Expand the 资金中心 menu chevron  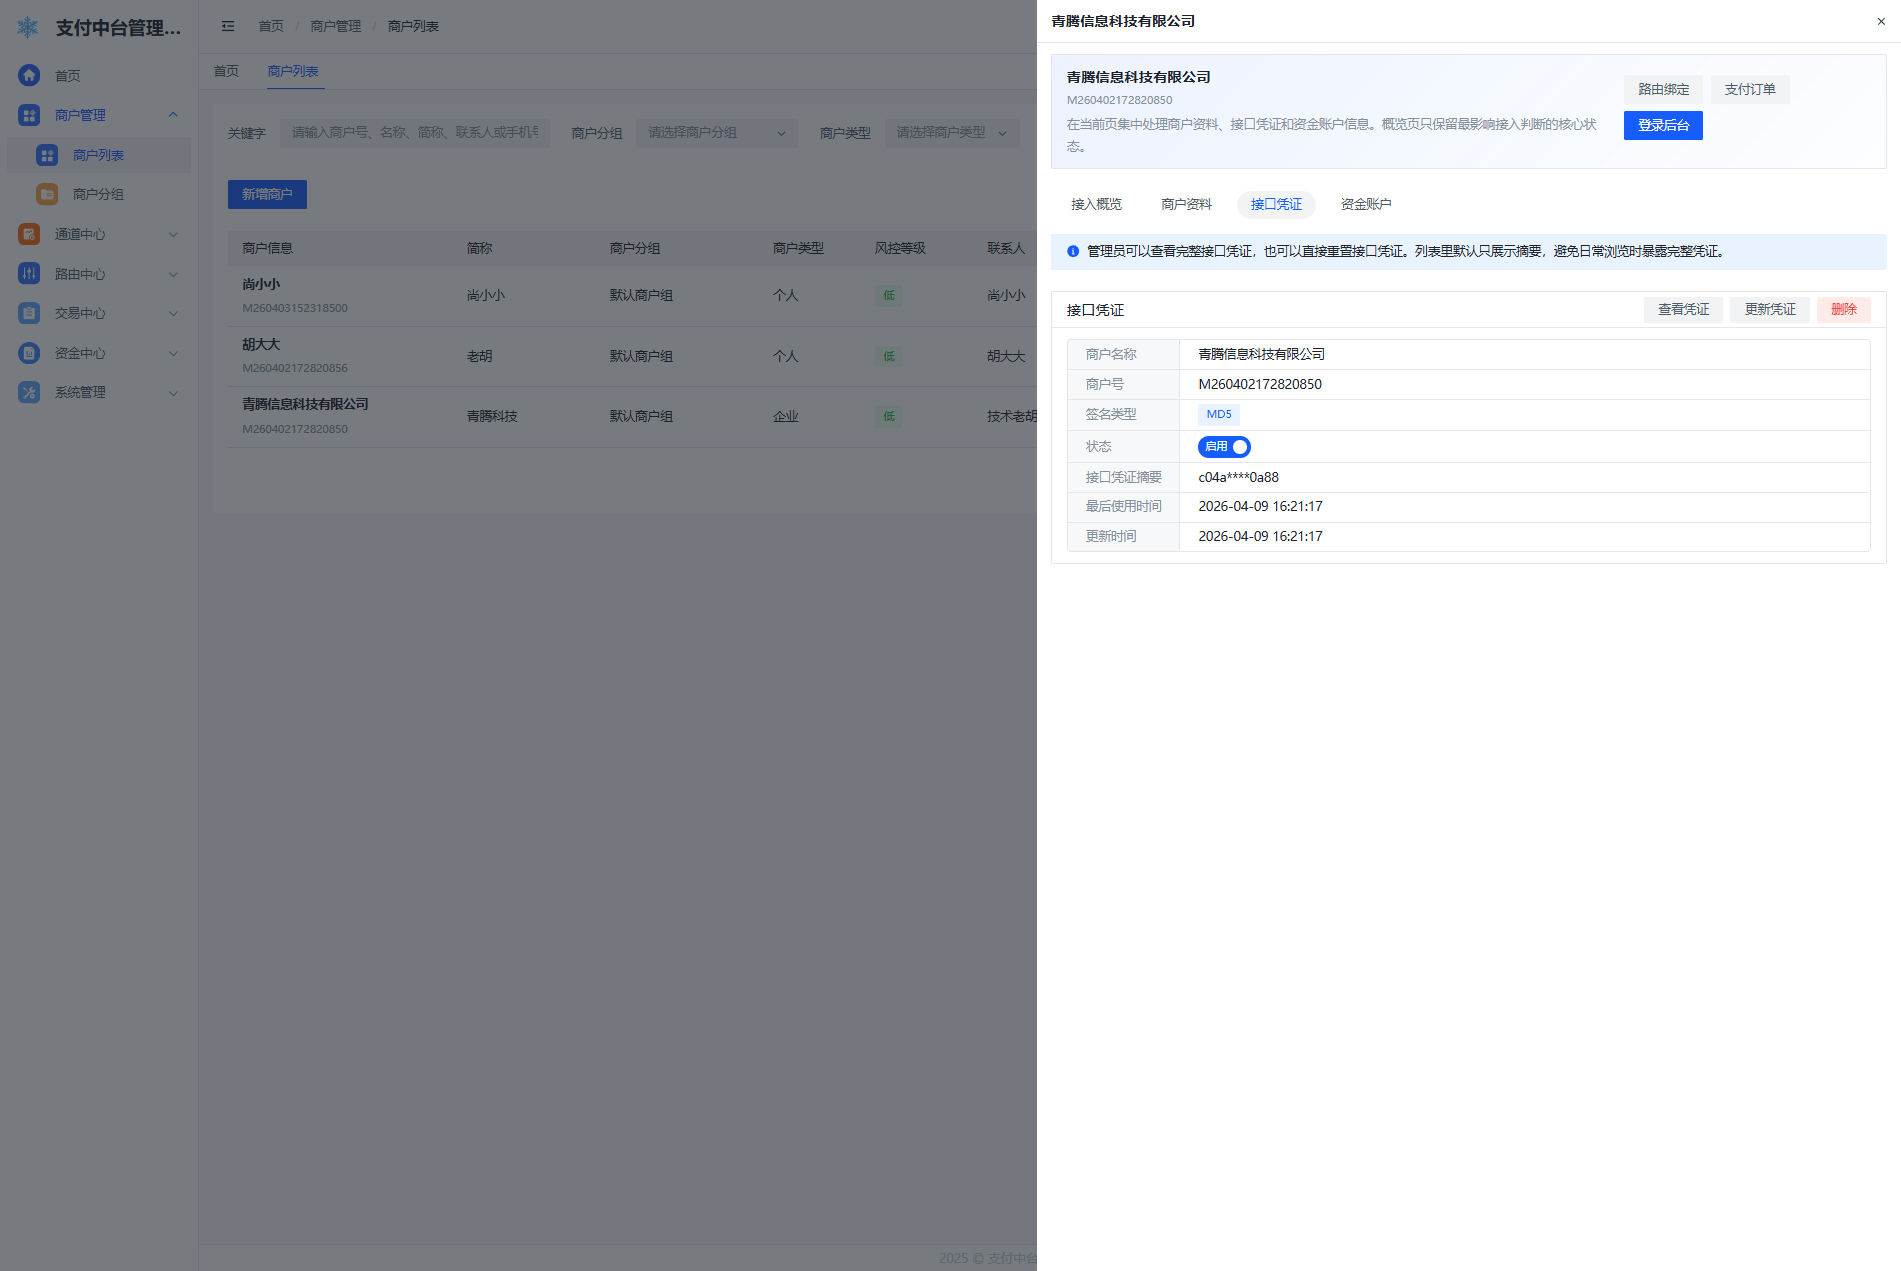(173, 353)
